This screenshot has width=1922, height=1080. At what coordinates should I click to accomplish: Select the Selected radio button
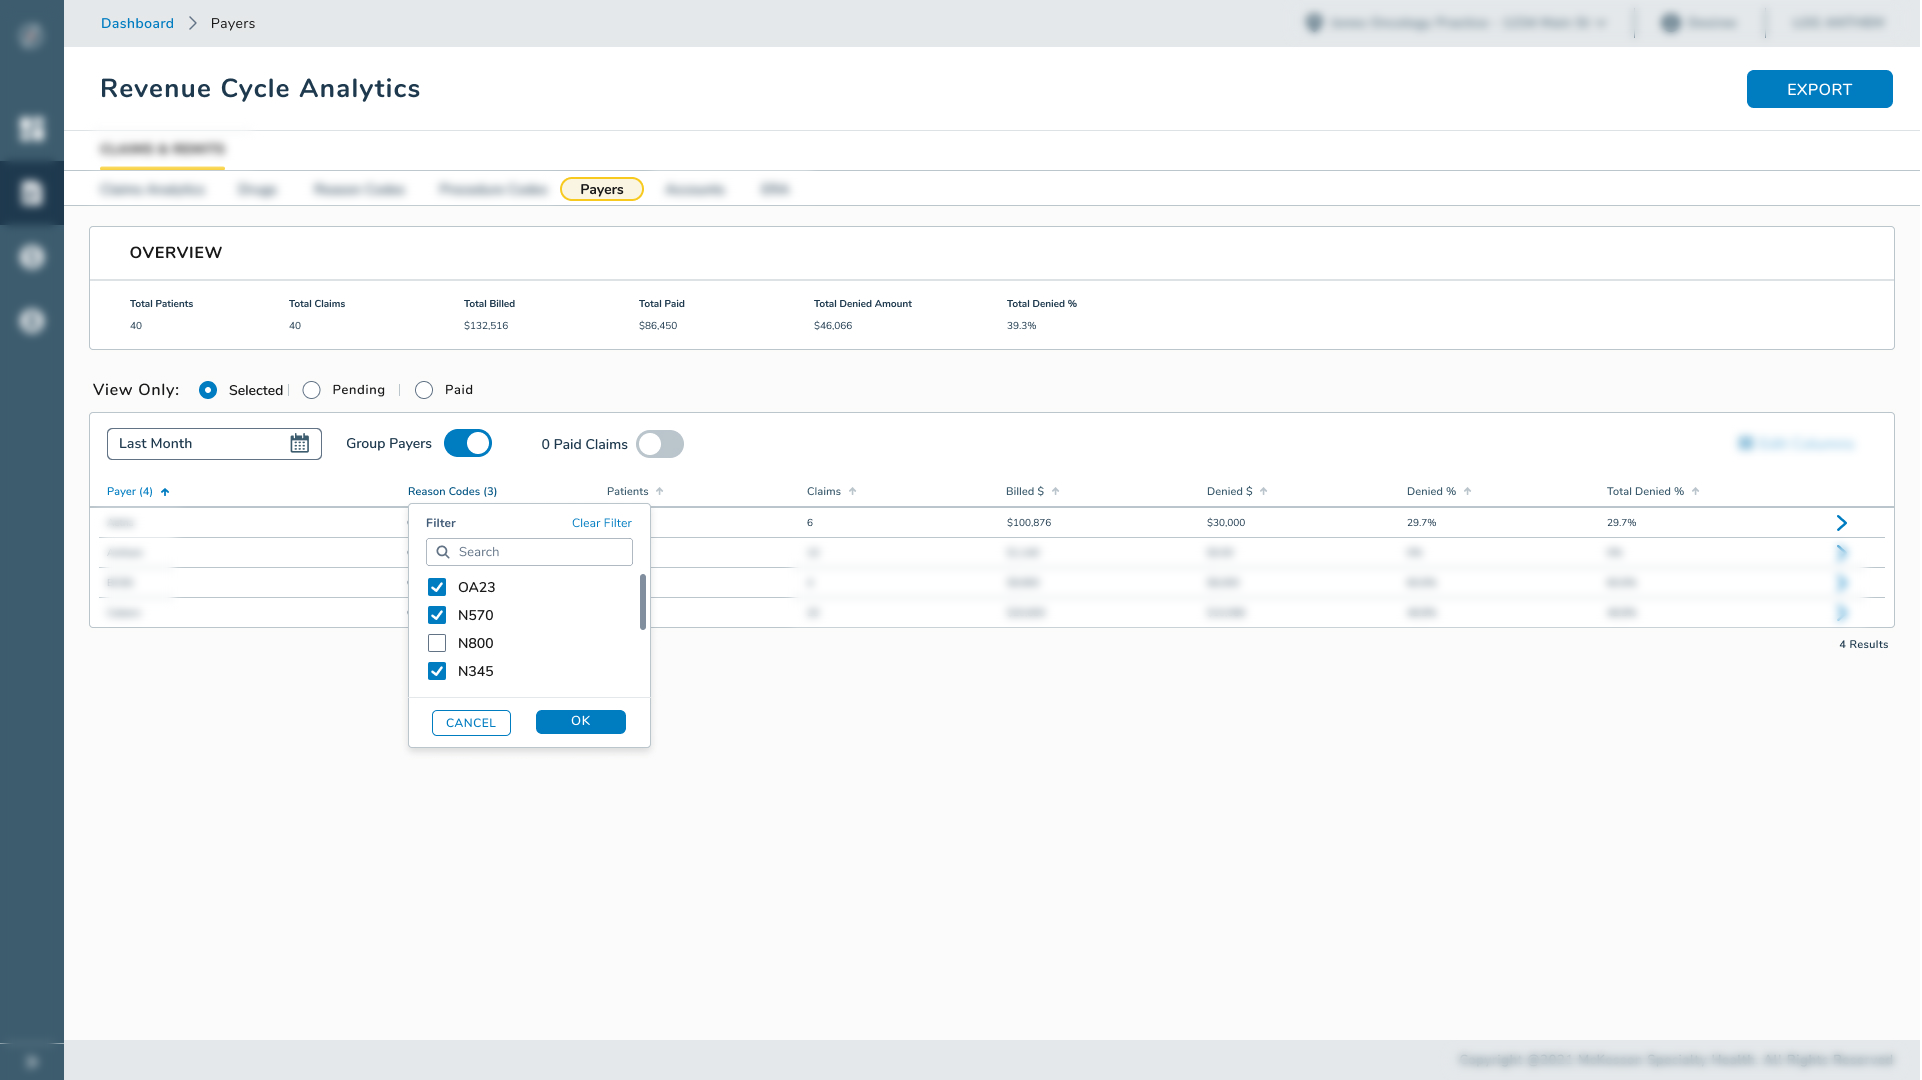208,390
